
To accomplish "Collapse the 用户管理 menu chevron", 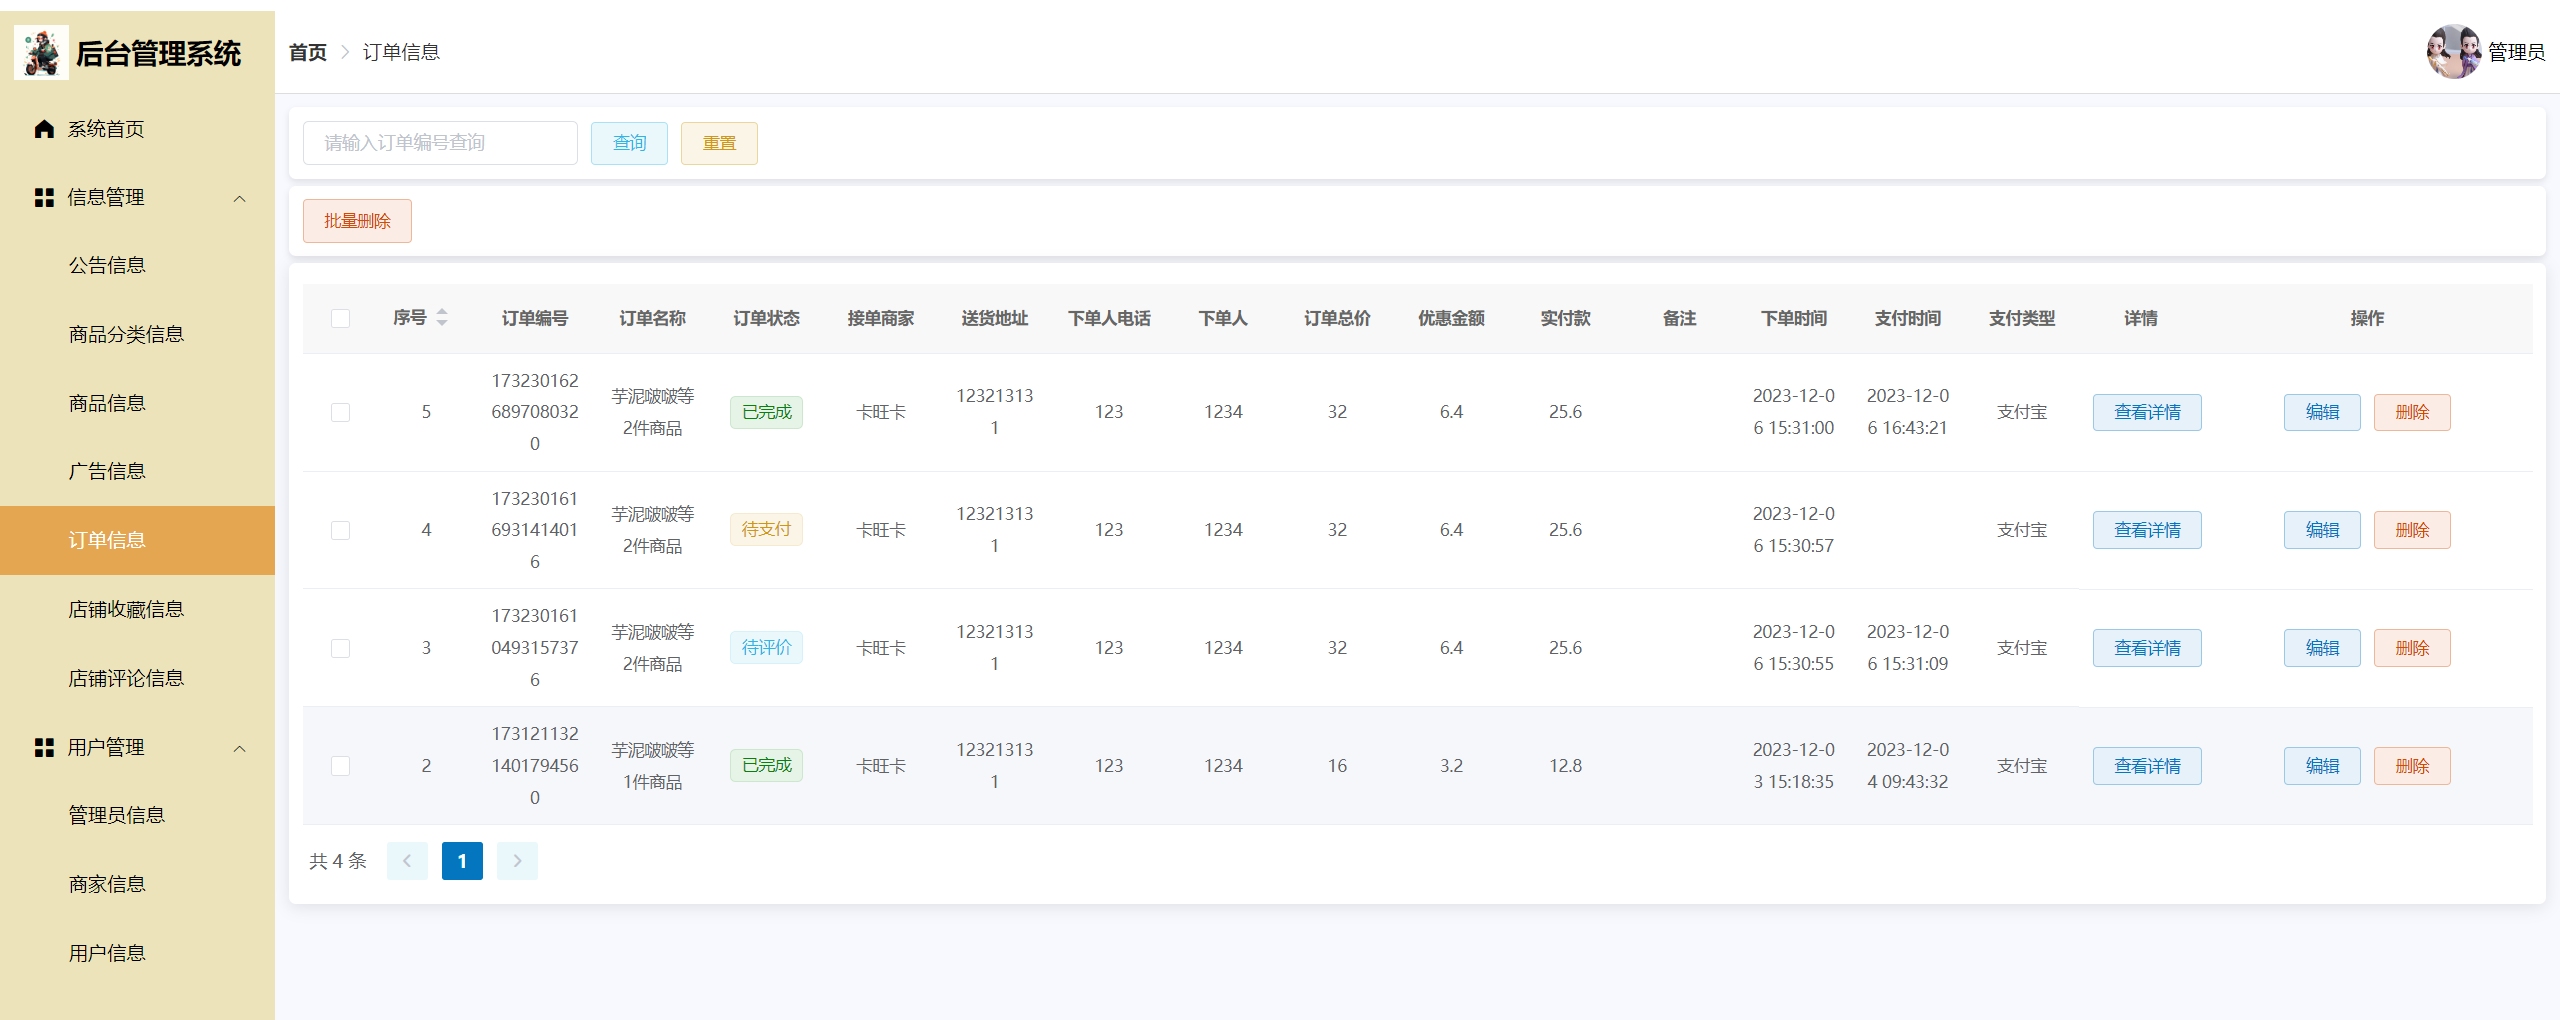I will [239, 748].
